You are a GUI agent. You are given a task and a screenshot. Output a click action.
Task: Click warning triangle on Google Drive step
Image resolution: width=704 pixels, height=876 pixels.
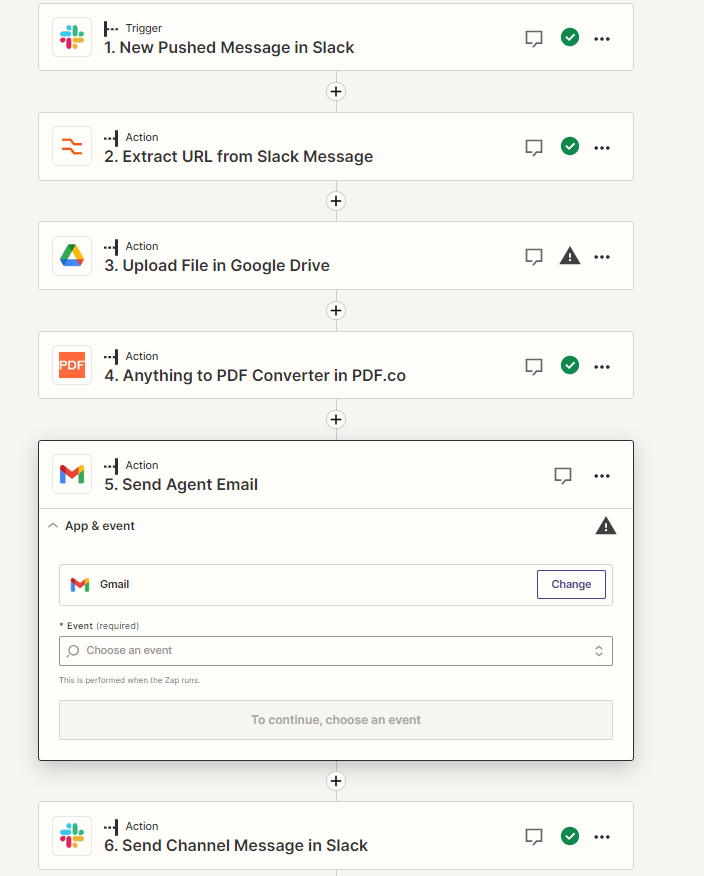point(569,255)
